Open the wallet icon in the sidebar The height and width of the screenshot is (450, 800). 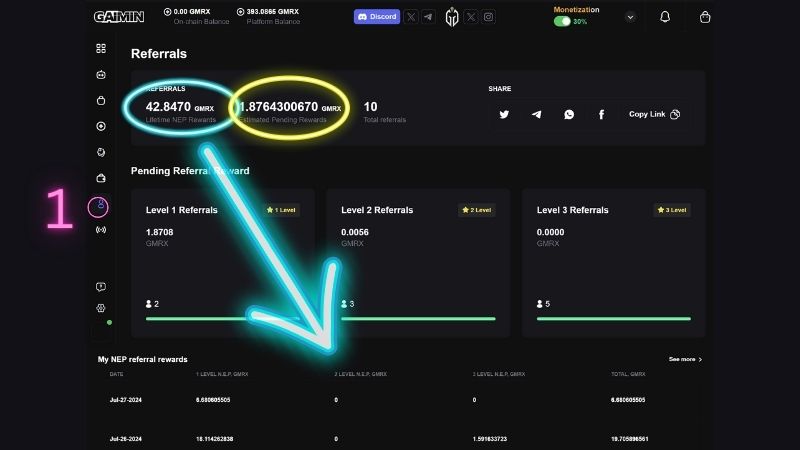101,178
